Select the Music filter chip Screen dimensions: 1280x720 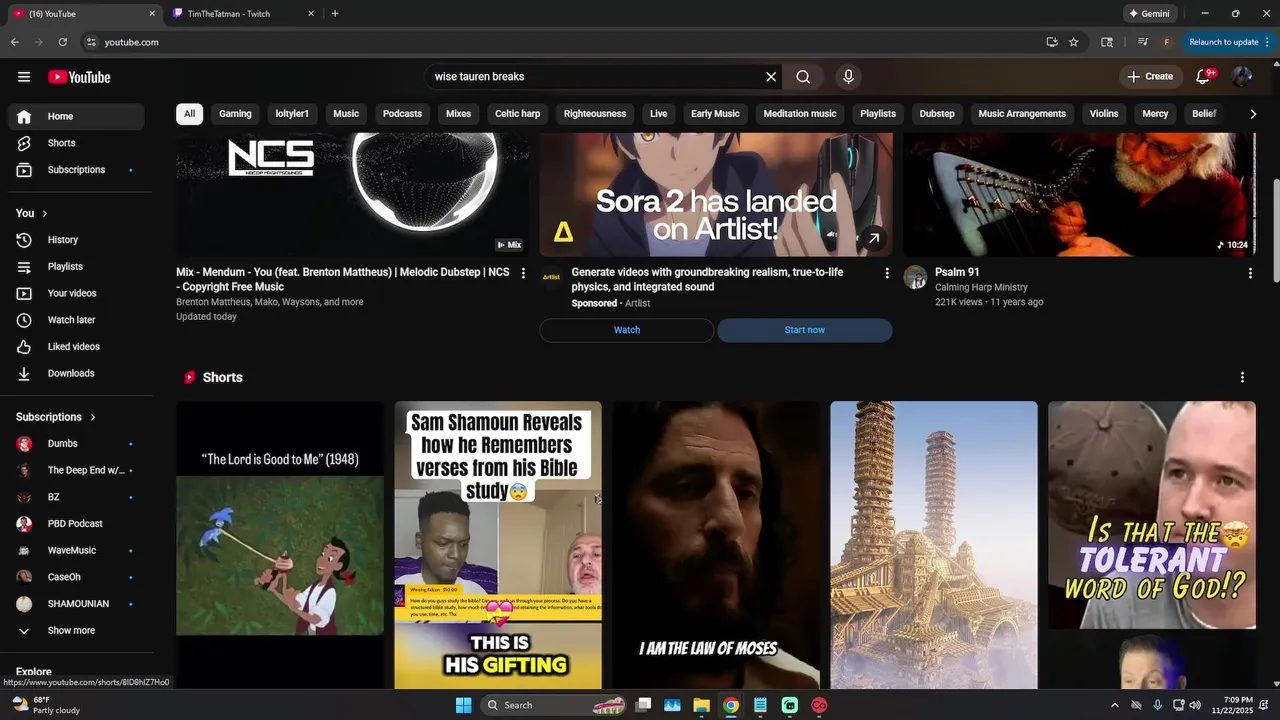coord(346,114)
